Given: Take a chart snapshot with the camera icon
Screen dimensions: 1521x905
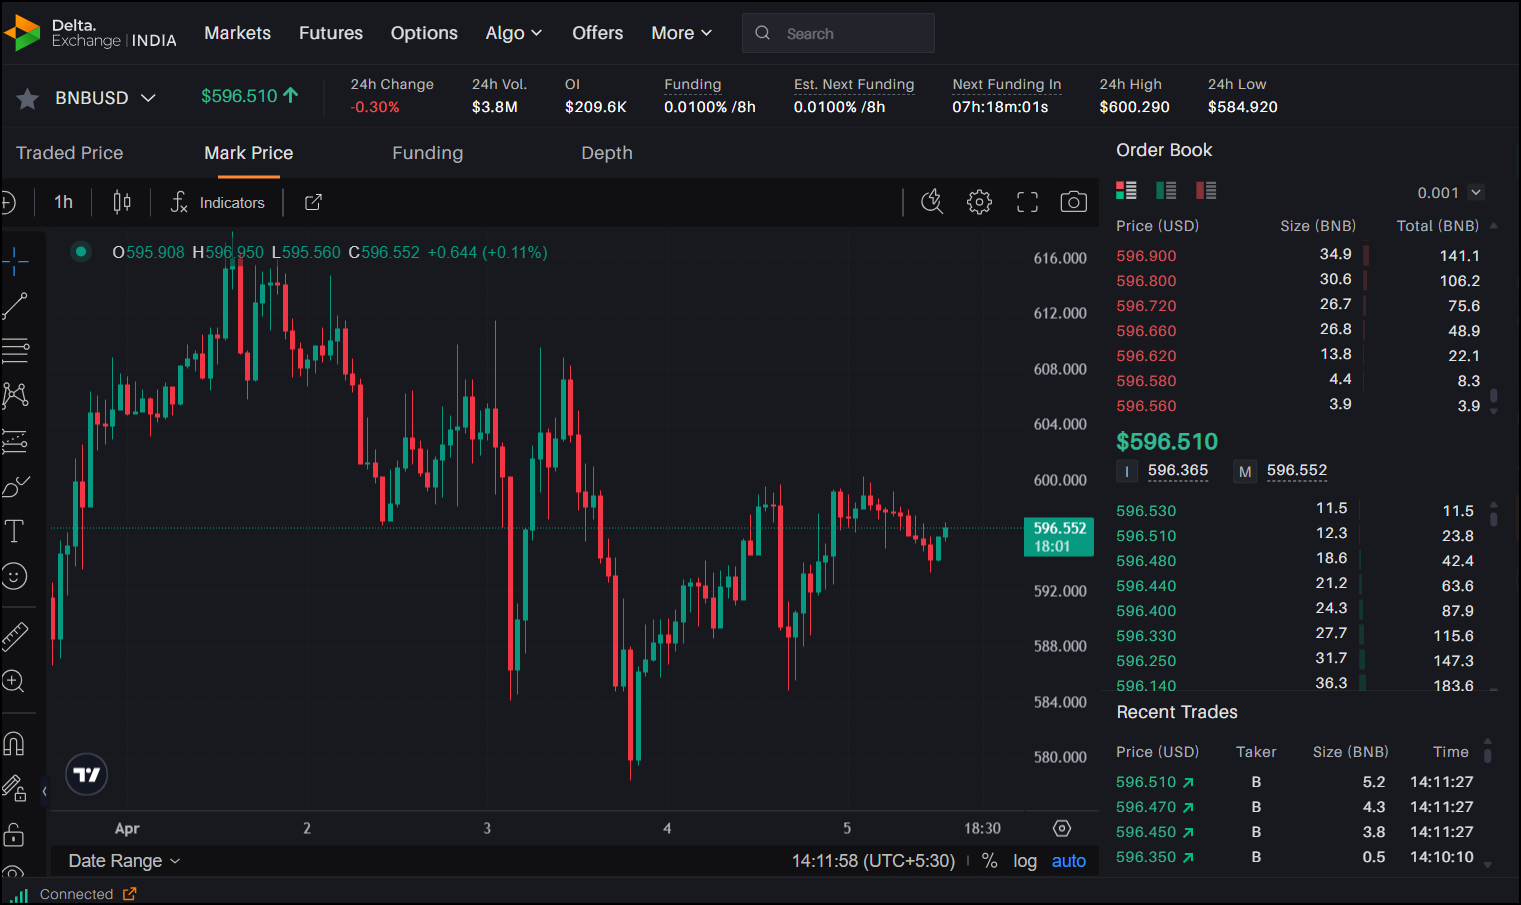Looking at the screenshot, I should click(1073, 202).
